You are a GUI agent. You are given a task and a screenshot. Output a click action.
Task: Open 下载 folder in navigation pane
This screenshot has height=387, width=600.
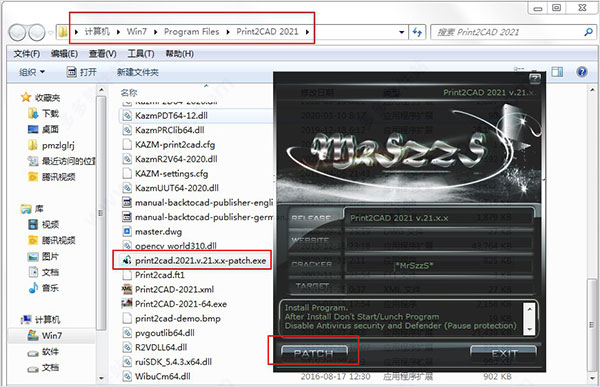[44, 114]
